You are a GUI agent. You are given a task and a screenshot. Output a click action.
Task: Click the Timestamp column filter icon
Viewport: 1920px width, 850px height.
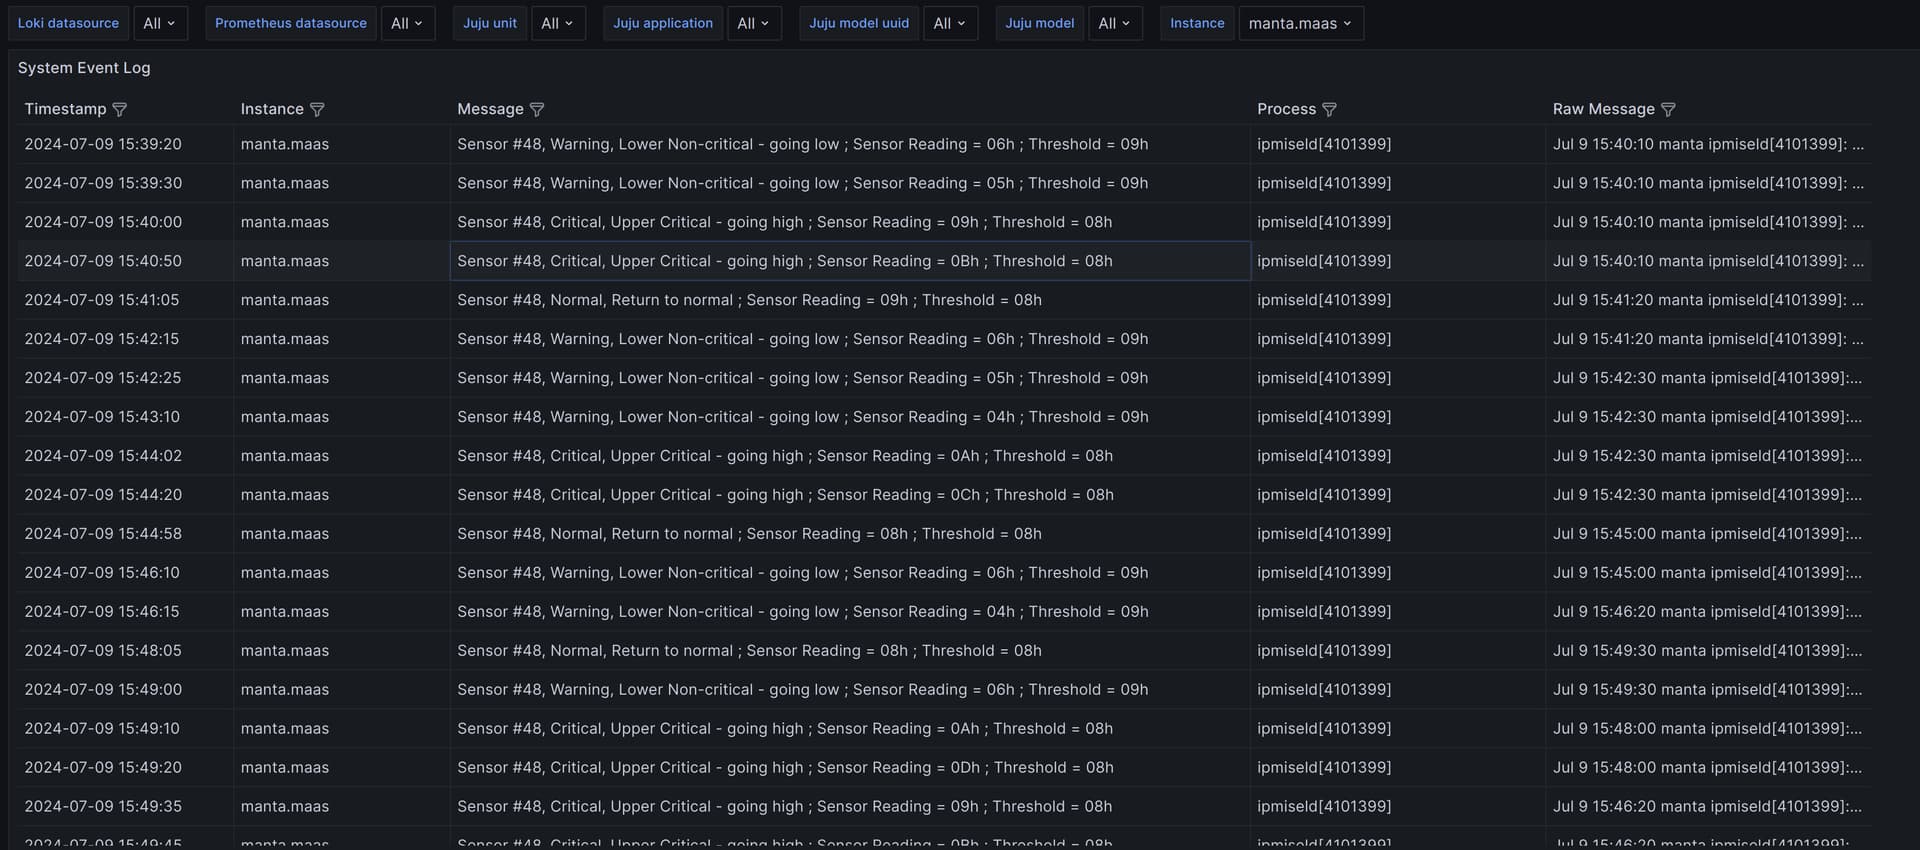(x=120, y=109)
